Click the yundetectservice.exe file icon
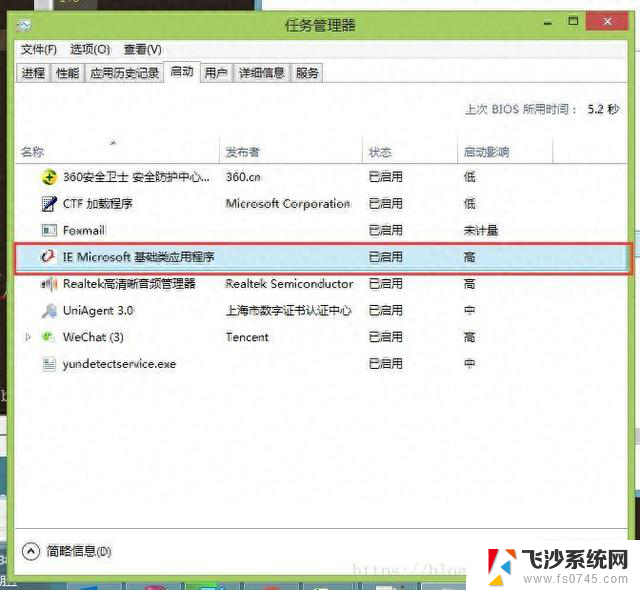640x590 pixels. (49, 364)
